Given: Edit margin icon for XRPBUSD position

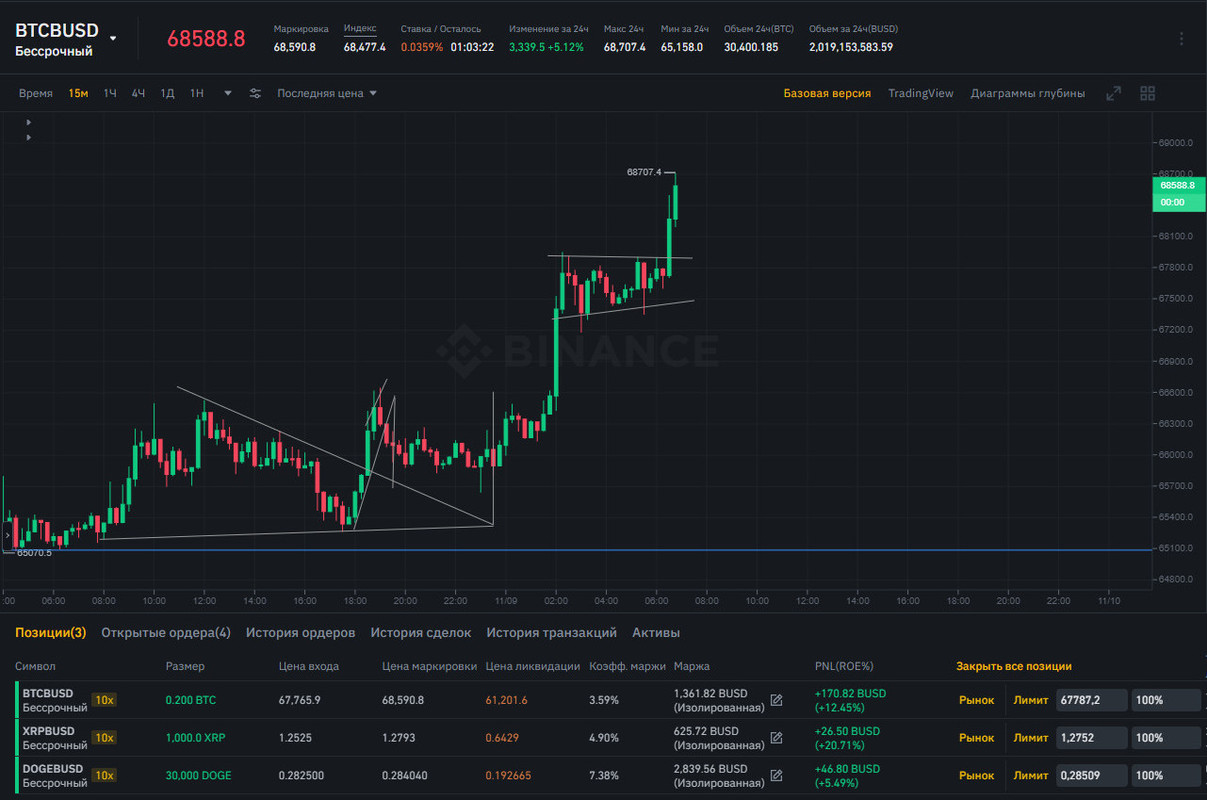Looking at the screenshot, I should (776, 738).
